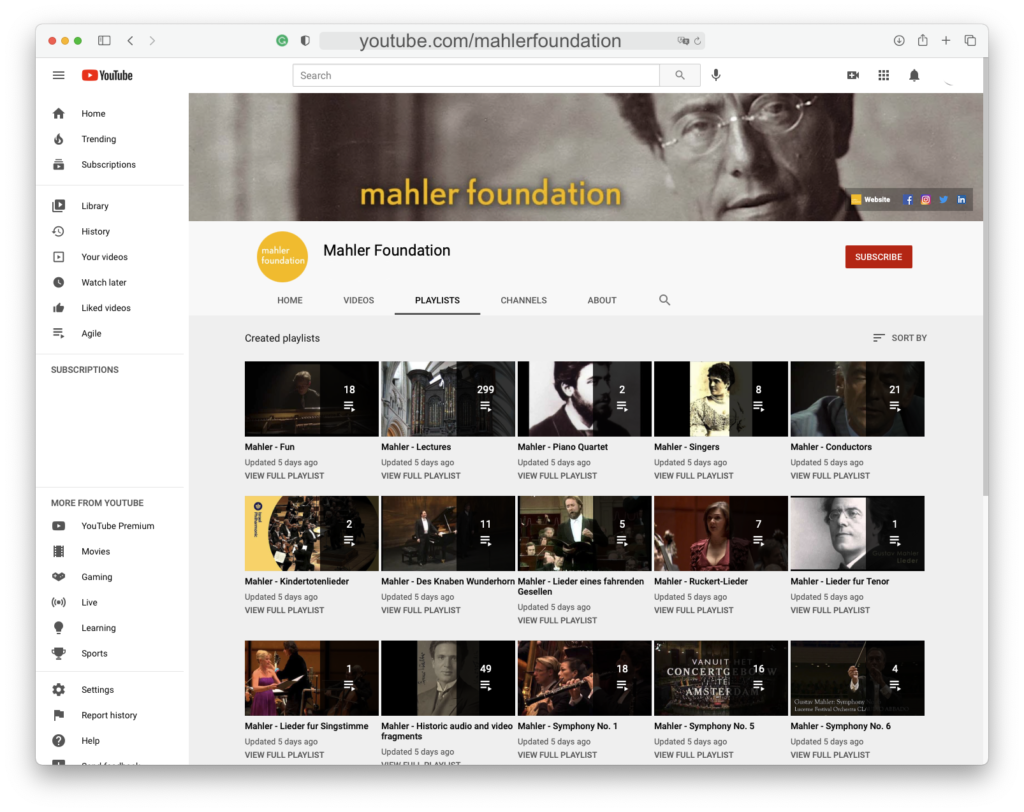Image resolution: width=1024 pixels, height=812 pixels.
Task: Open the Mahler - Symphony No. 1 playlist thumbnail
Action: click(583, 677)
